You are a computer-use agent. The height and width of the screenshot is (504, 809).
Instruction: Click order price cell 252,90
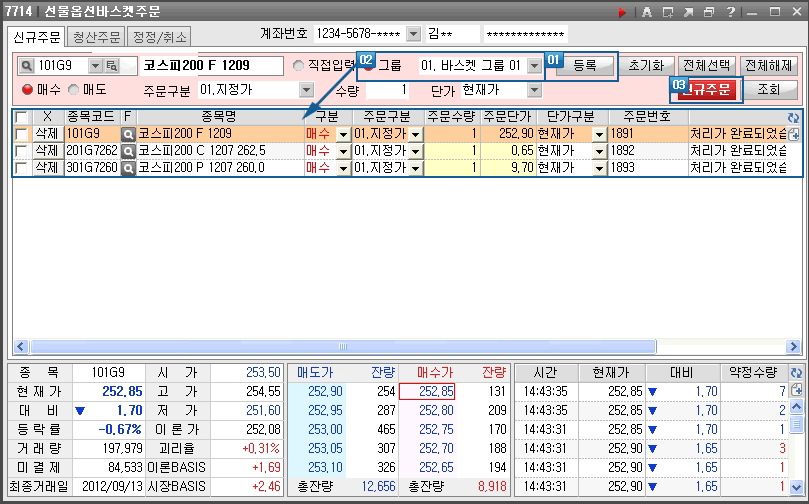click(x=508, y=134)
